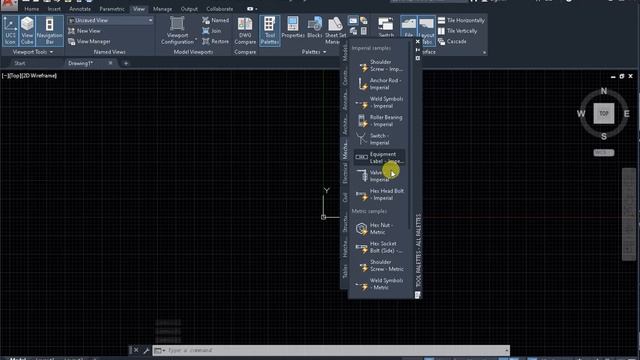
Task: Select Hex Nut - Metric tool
Action: (380, 229)
